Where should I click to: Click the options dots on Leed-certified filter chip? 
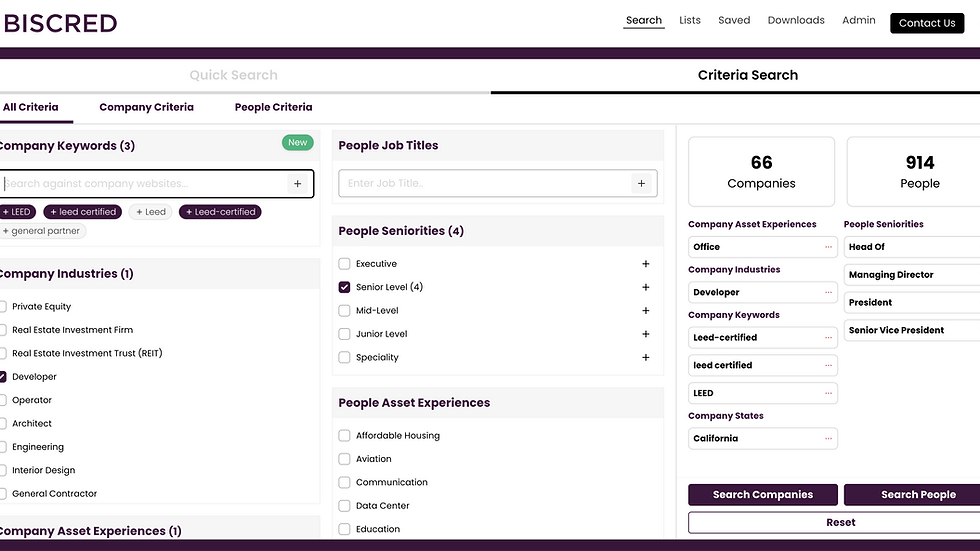(x=828, y=338)
